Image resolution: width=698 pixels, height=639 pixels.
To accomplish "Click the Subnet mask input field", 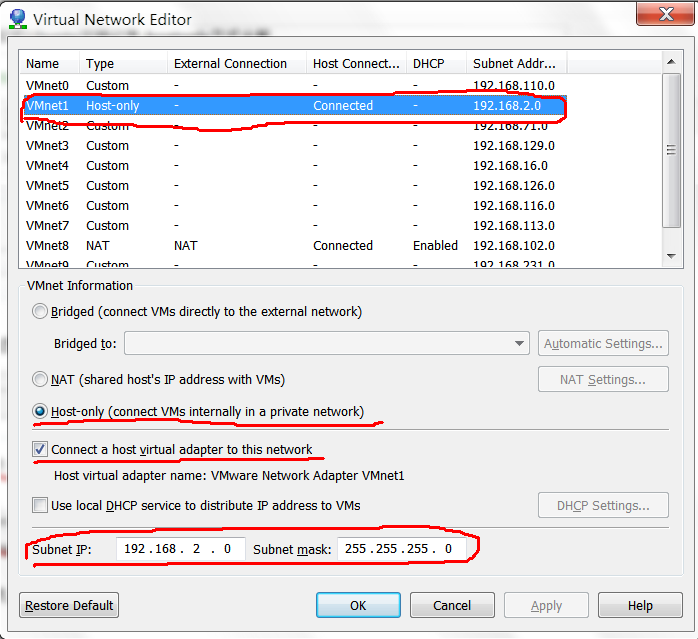I will coord(402,549).
